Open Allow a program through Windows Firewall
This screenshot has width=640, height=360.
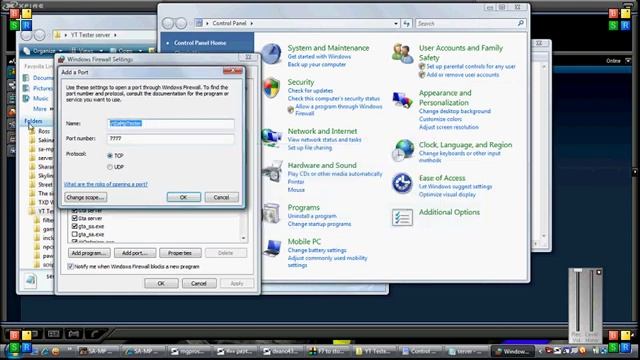coord(339,109)
